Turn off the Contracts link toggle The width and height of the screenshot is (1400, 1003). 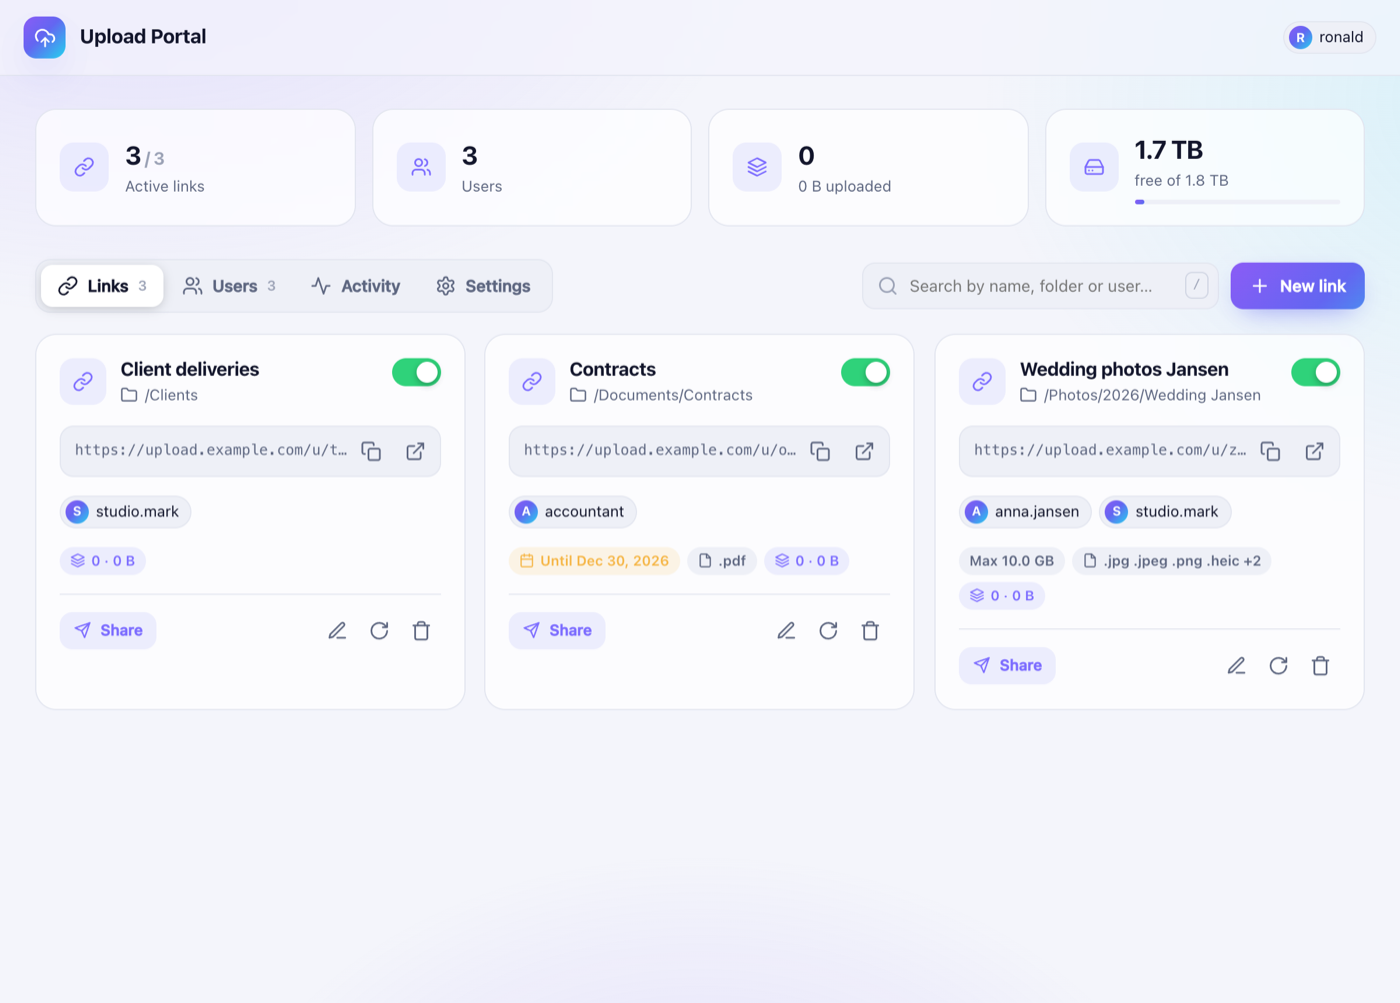click(x=865, y=372)
